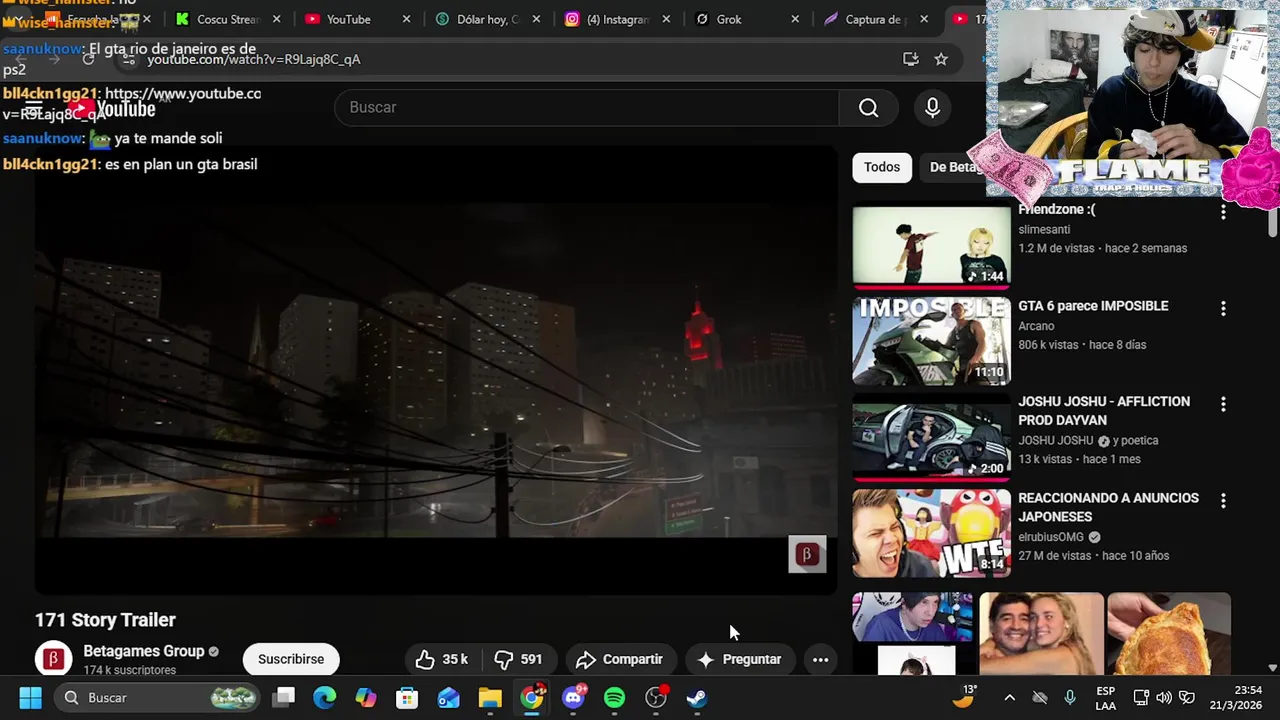1280x720 pixels.
Task: Open OBS Studio from the taskbar
Action: pyautogui.click(x=656, y=698)
